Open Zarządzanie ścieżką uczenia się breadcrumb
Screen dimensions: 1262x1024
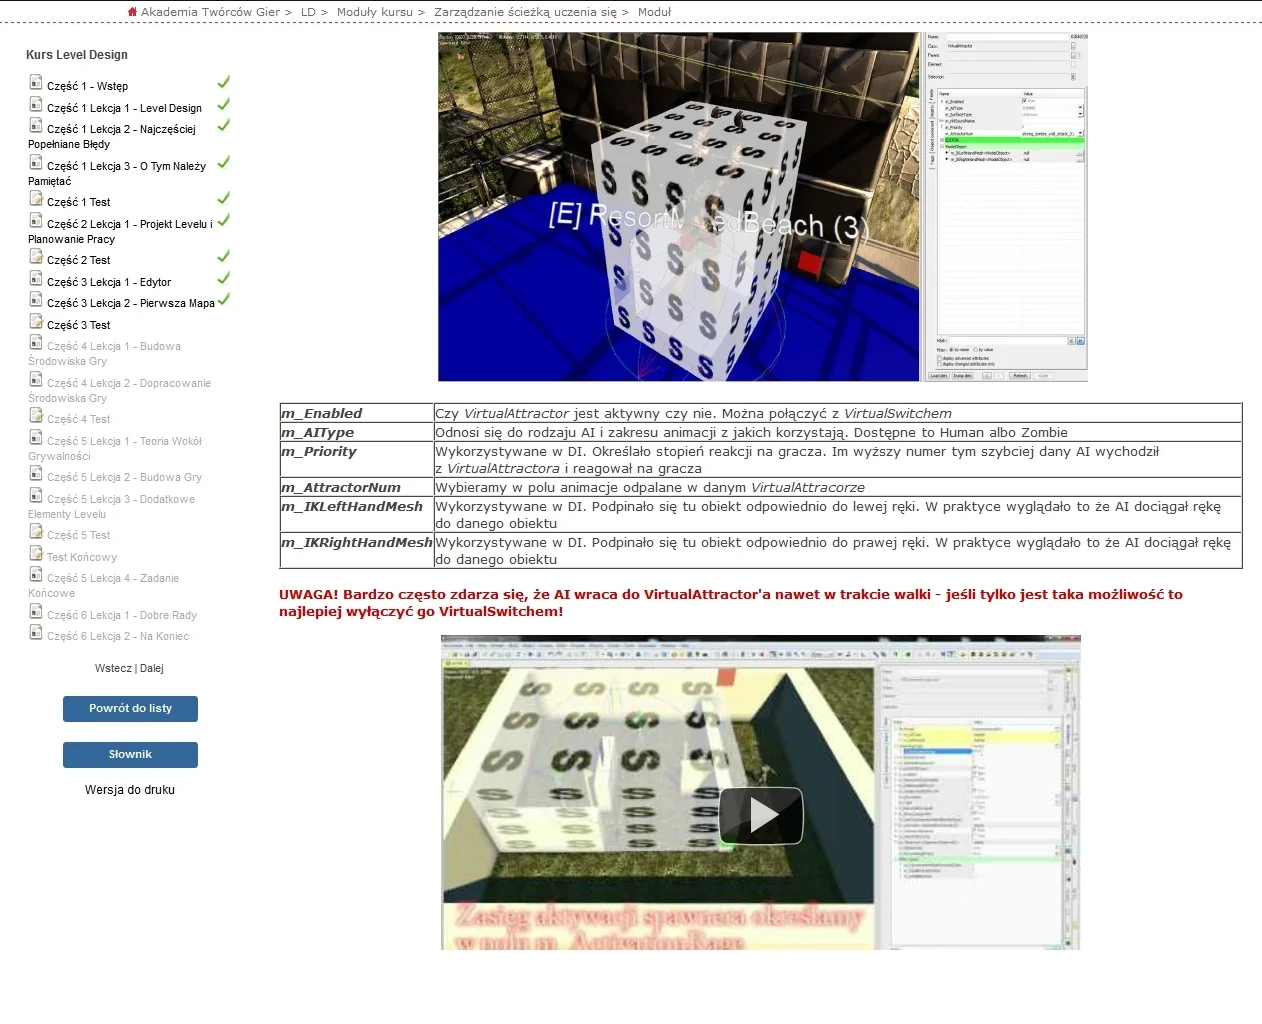click(525, 12)
